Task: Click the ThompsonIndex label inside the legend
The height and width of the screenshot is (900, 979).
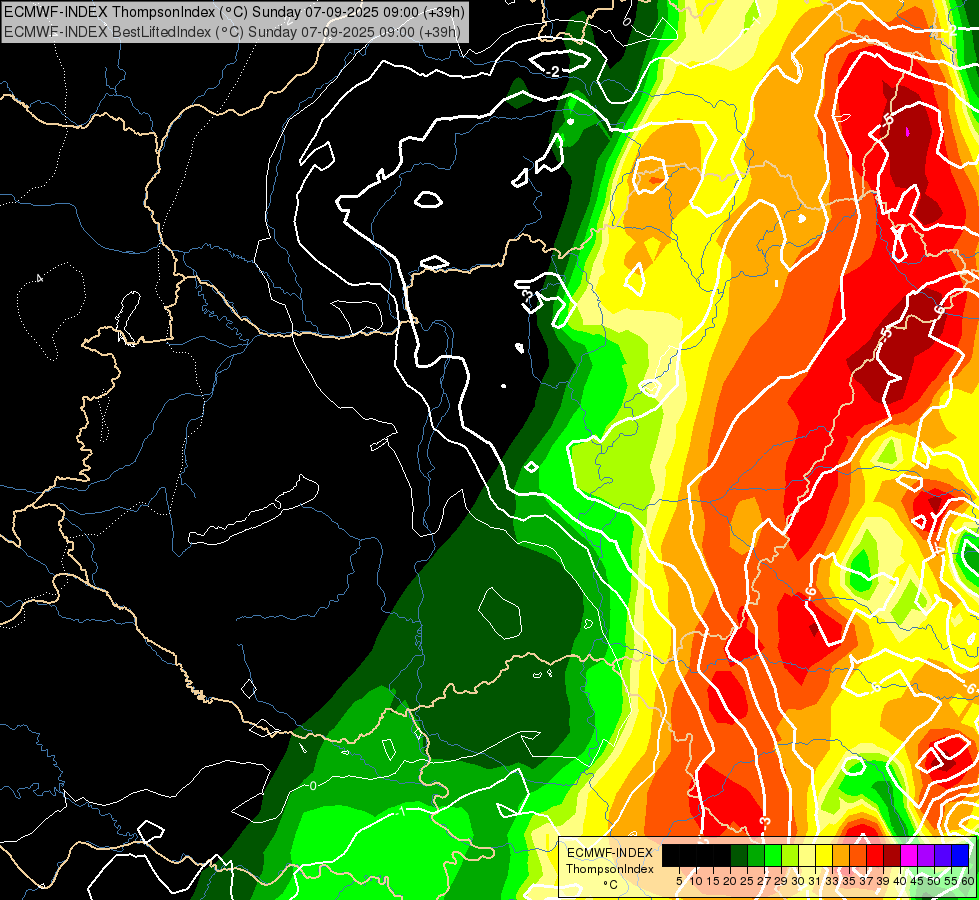Action: pos(609,869)
